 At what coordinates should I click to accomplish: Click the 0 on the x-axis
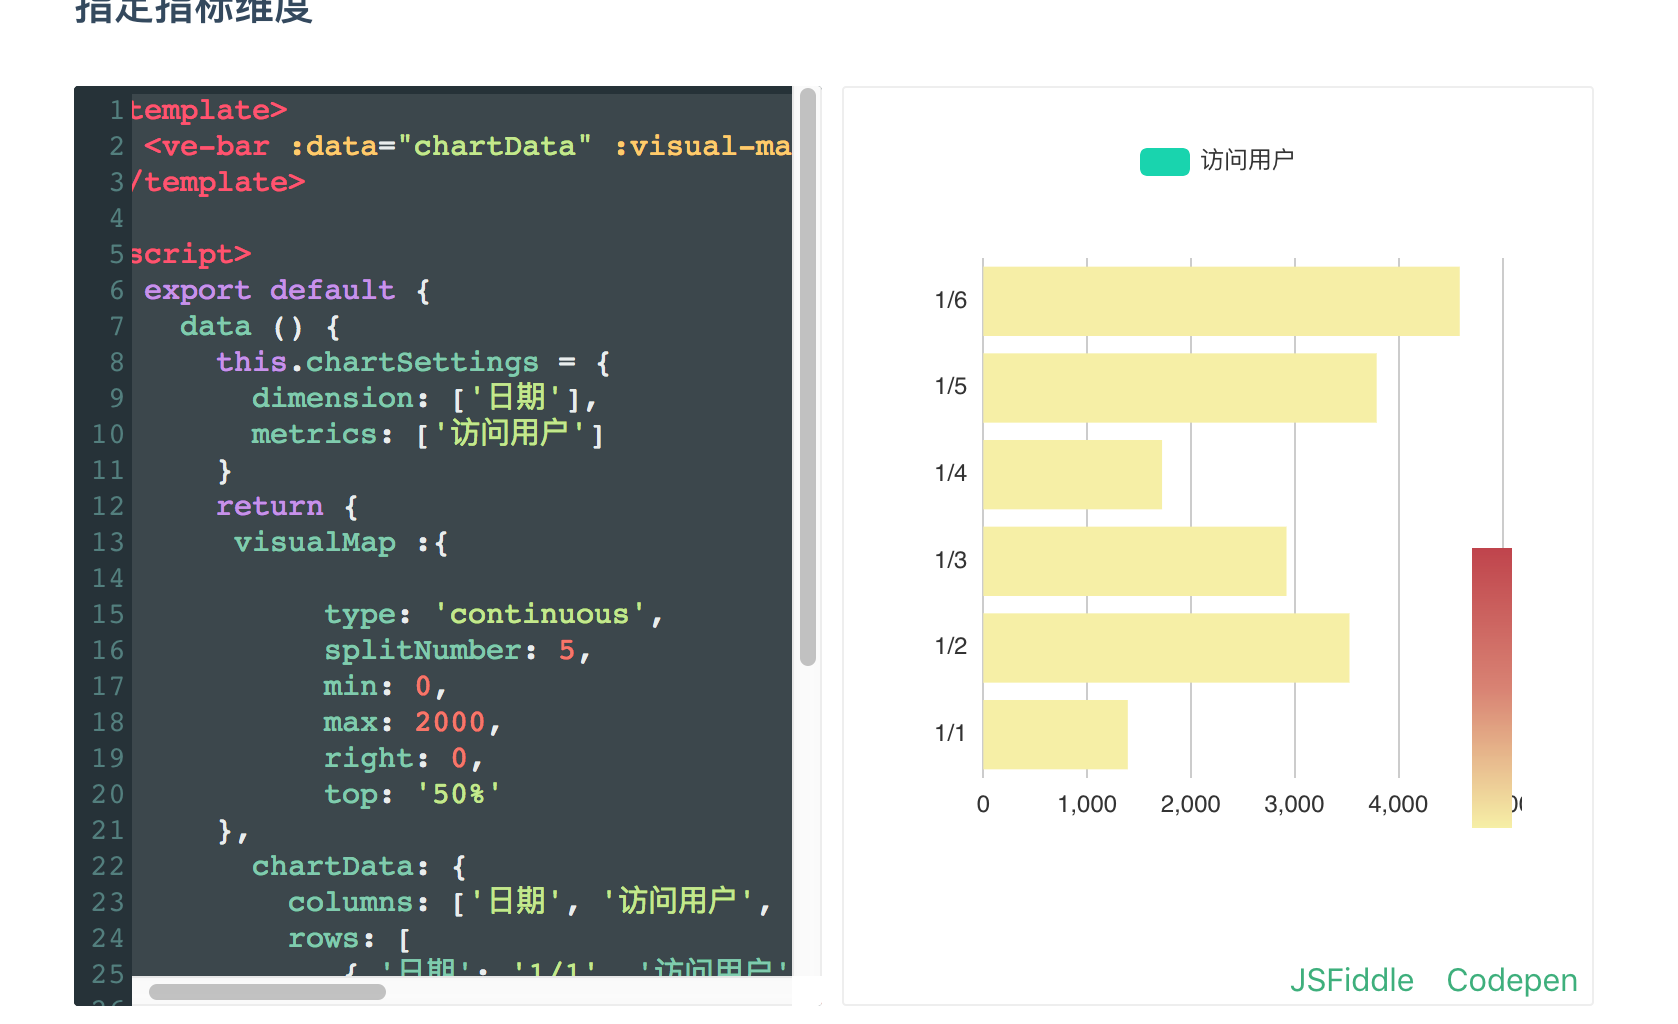[983, 803]
